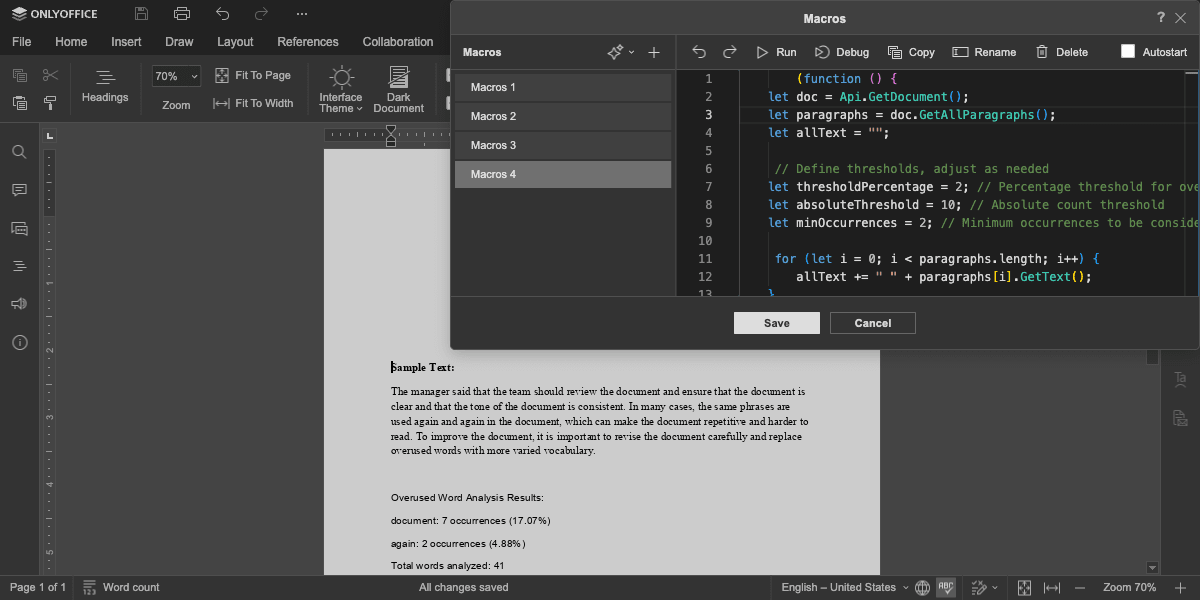1200x600 pixels.
Task: Click the Save button in the Macros dialog
Action: click(777, 323)
